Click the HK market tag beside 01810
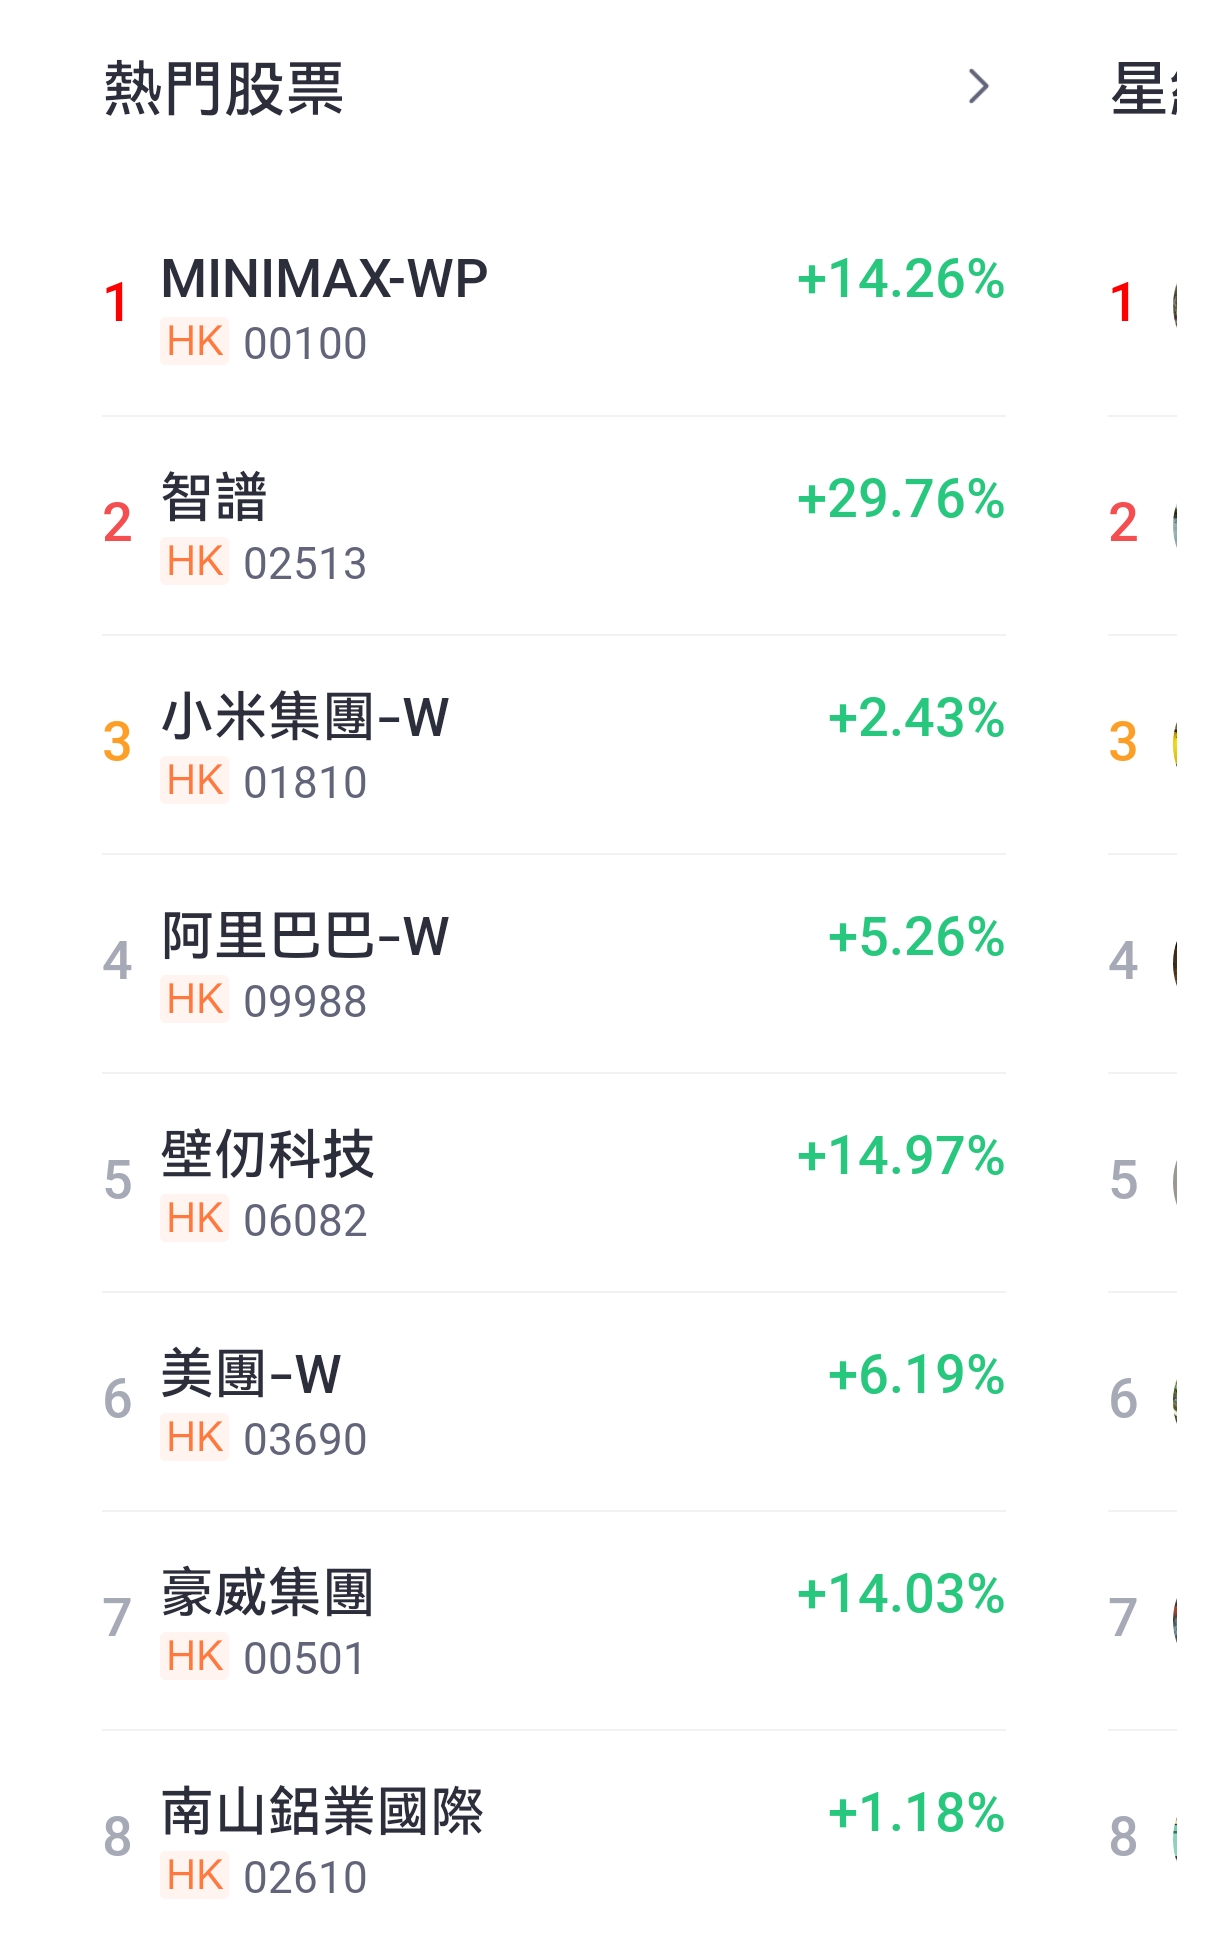1228x1948 pixels. point(195,781)
